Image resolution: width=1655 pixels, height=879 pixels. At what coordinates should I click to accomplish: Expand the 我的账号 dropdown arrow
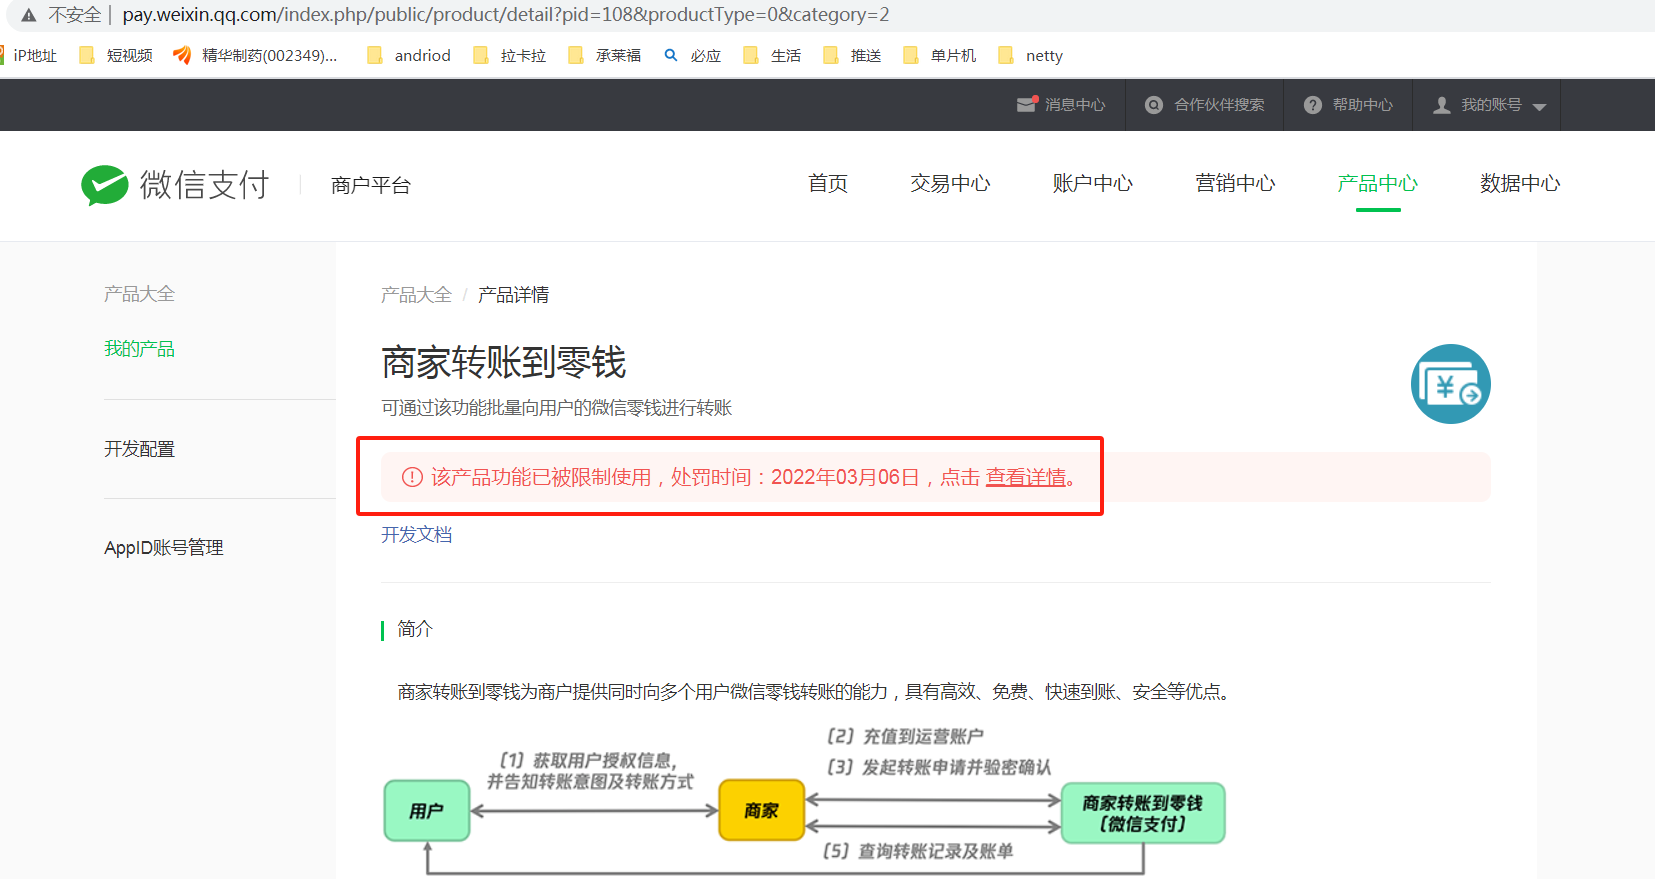tap(1539, 107)
